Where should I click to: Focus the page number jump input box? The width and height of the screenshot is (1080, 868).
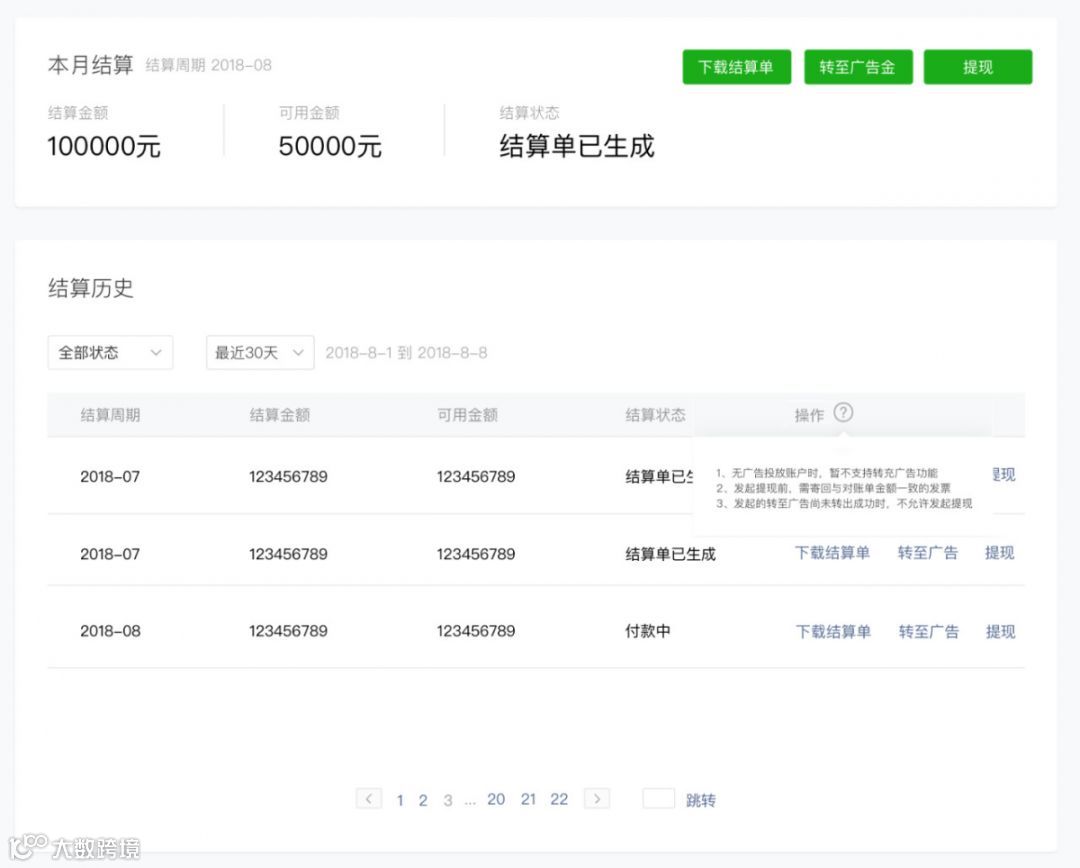click(658, 798)
